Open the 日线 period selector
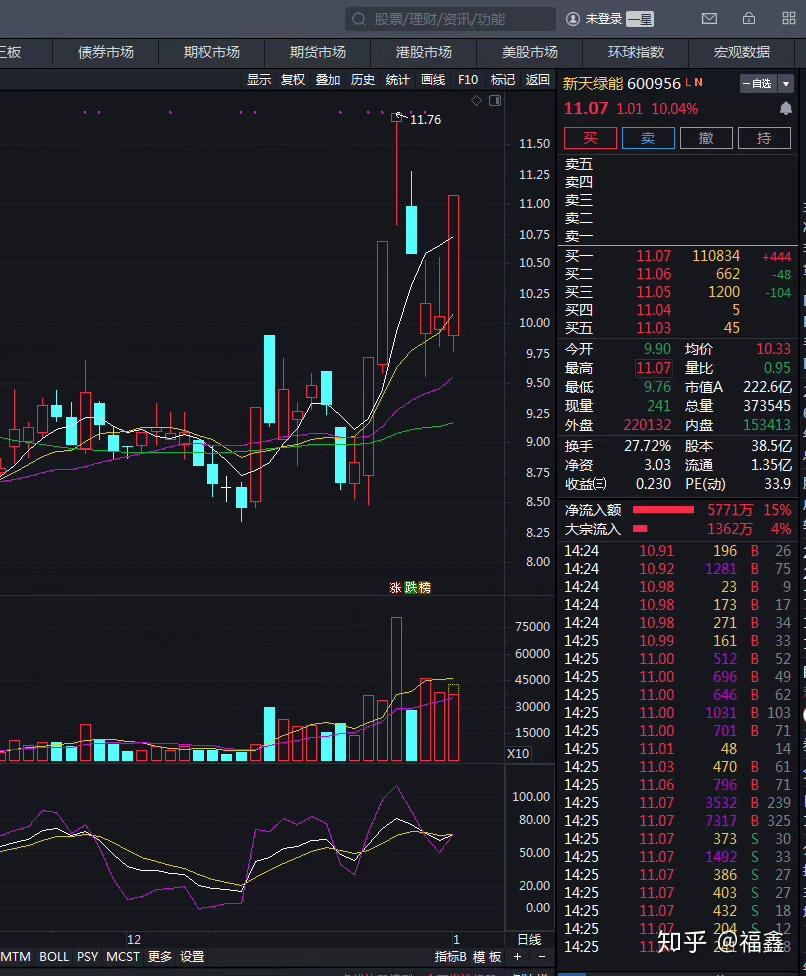 click(528, 938)
